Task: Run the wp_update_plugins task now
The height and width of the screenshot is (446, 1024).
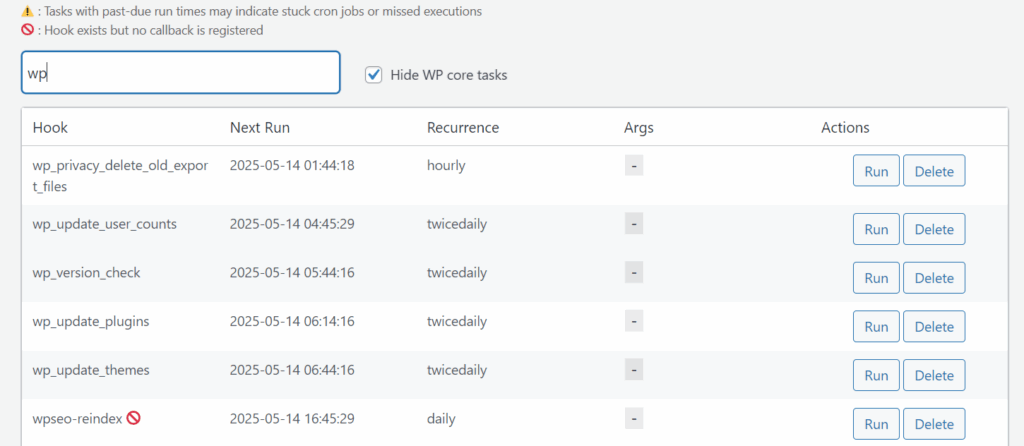Action: 876,327
